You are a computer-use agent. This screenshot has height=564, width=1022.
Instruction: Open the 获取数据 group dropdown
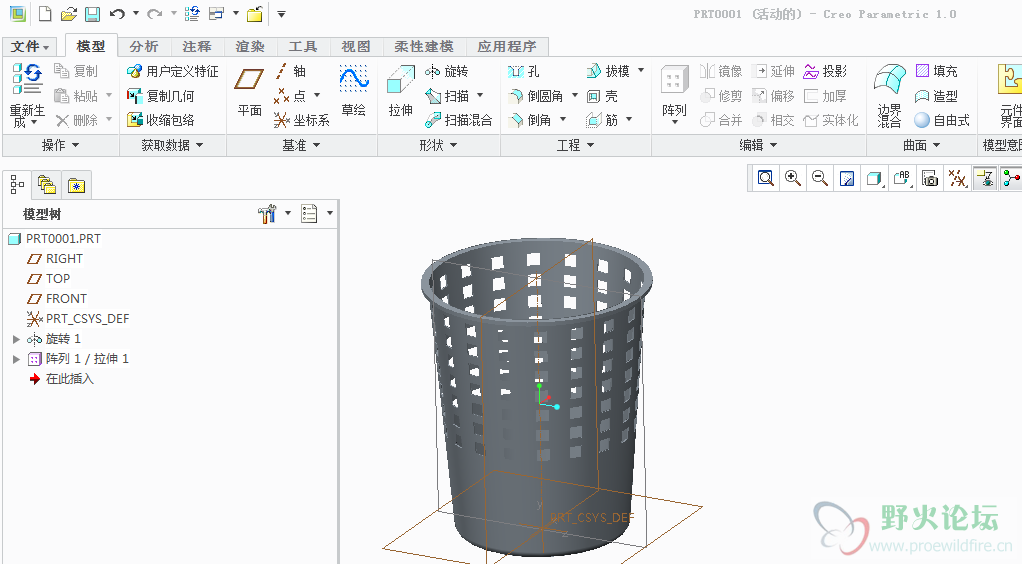[x=172, y=145]
